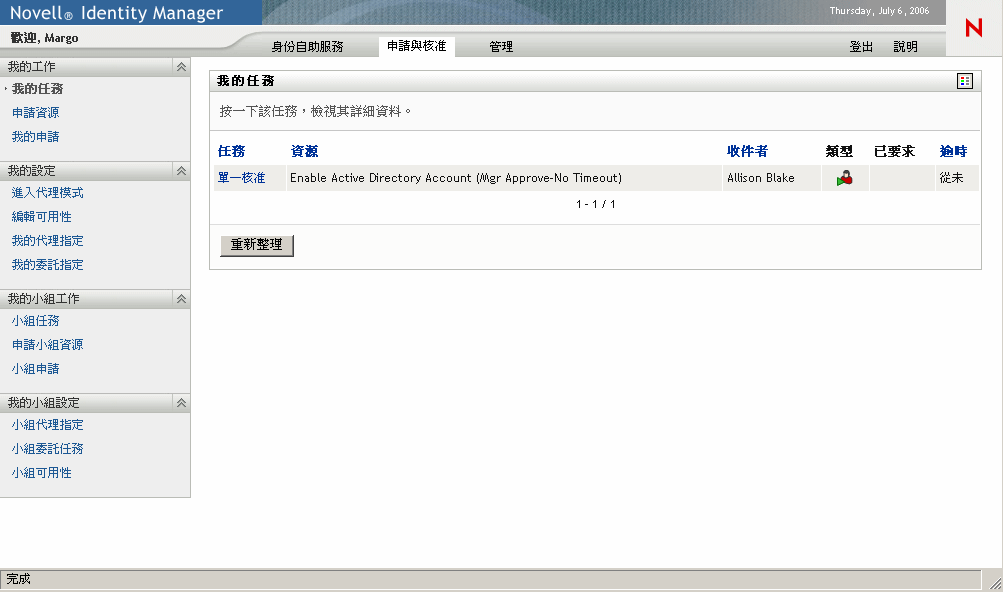1003x592 pixels.
Task: Open 我的申請 in the sidebar
Action: 35,137
